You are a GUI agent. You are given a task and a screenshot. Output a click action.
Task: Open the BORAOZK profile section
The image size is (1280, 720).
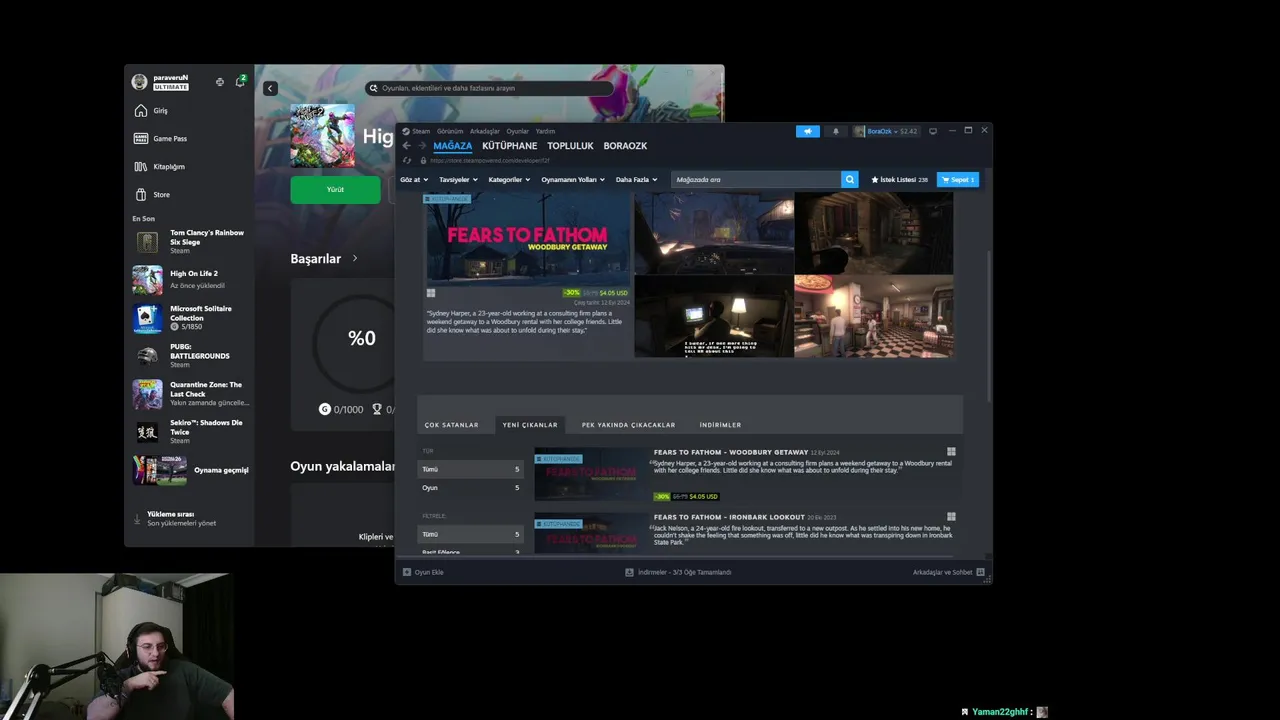[x=625, y=146]
